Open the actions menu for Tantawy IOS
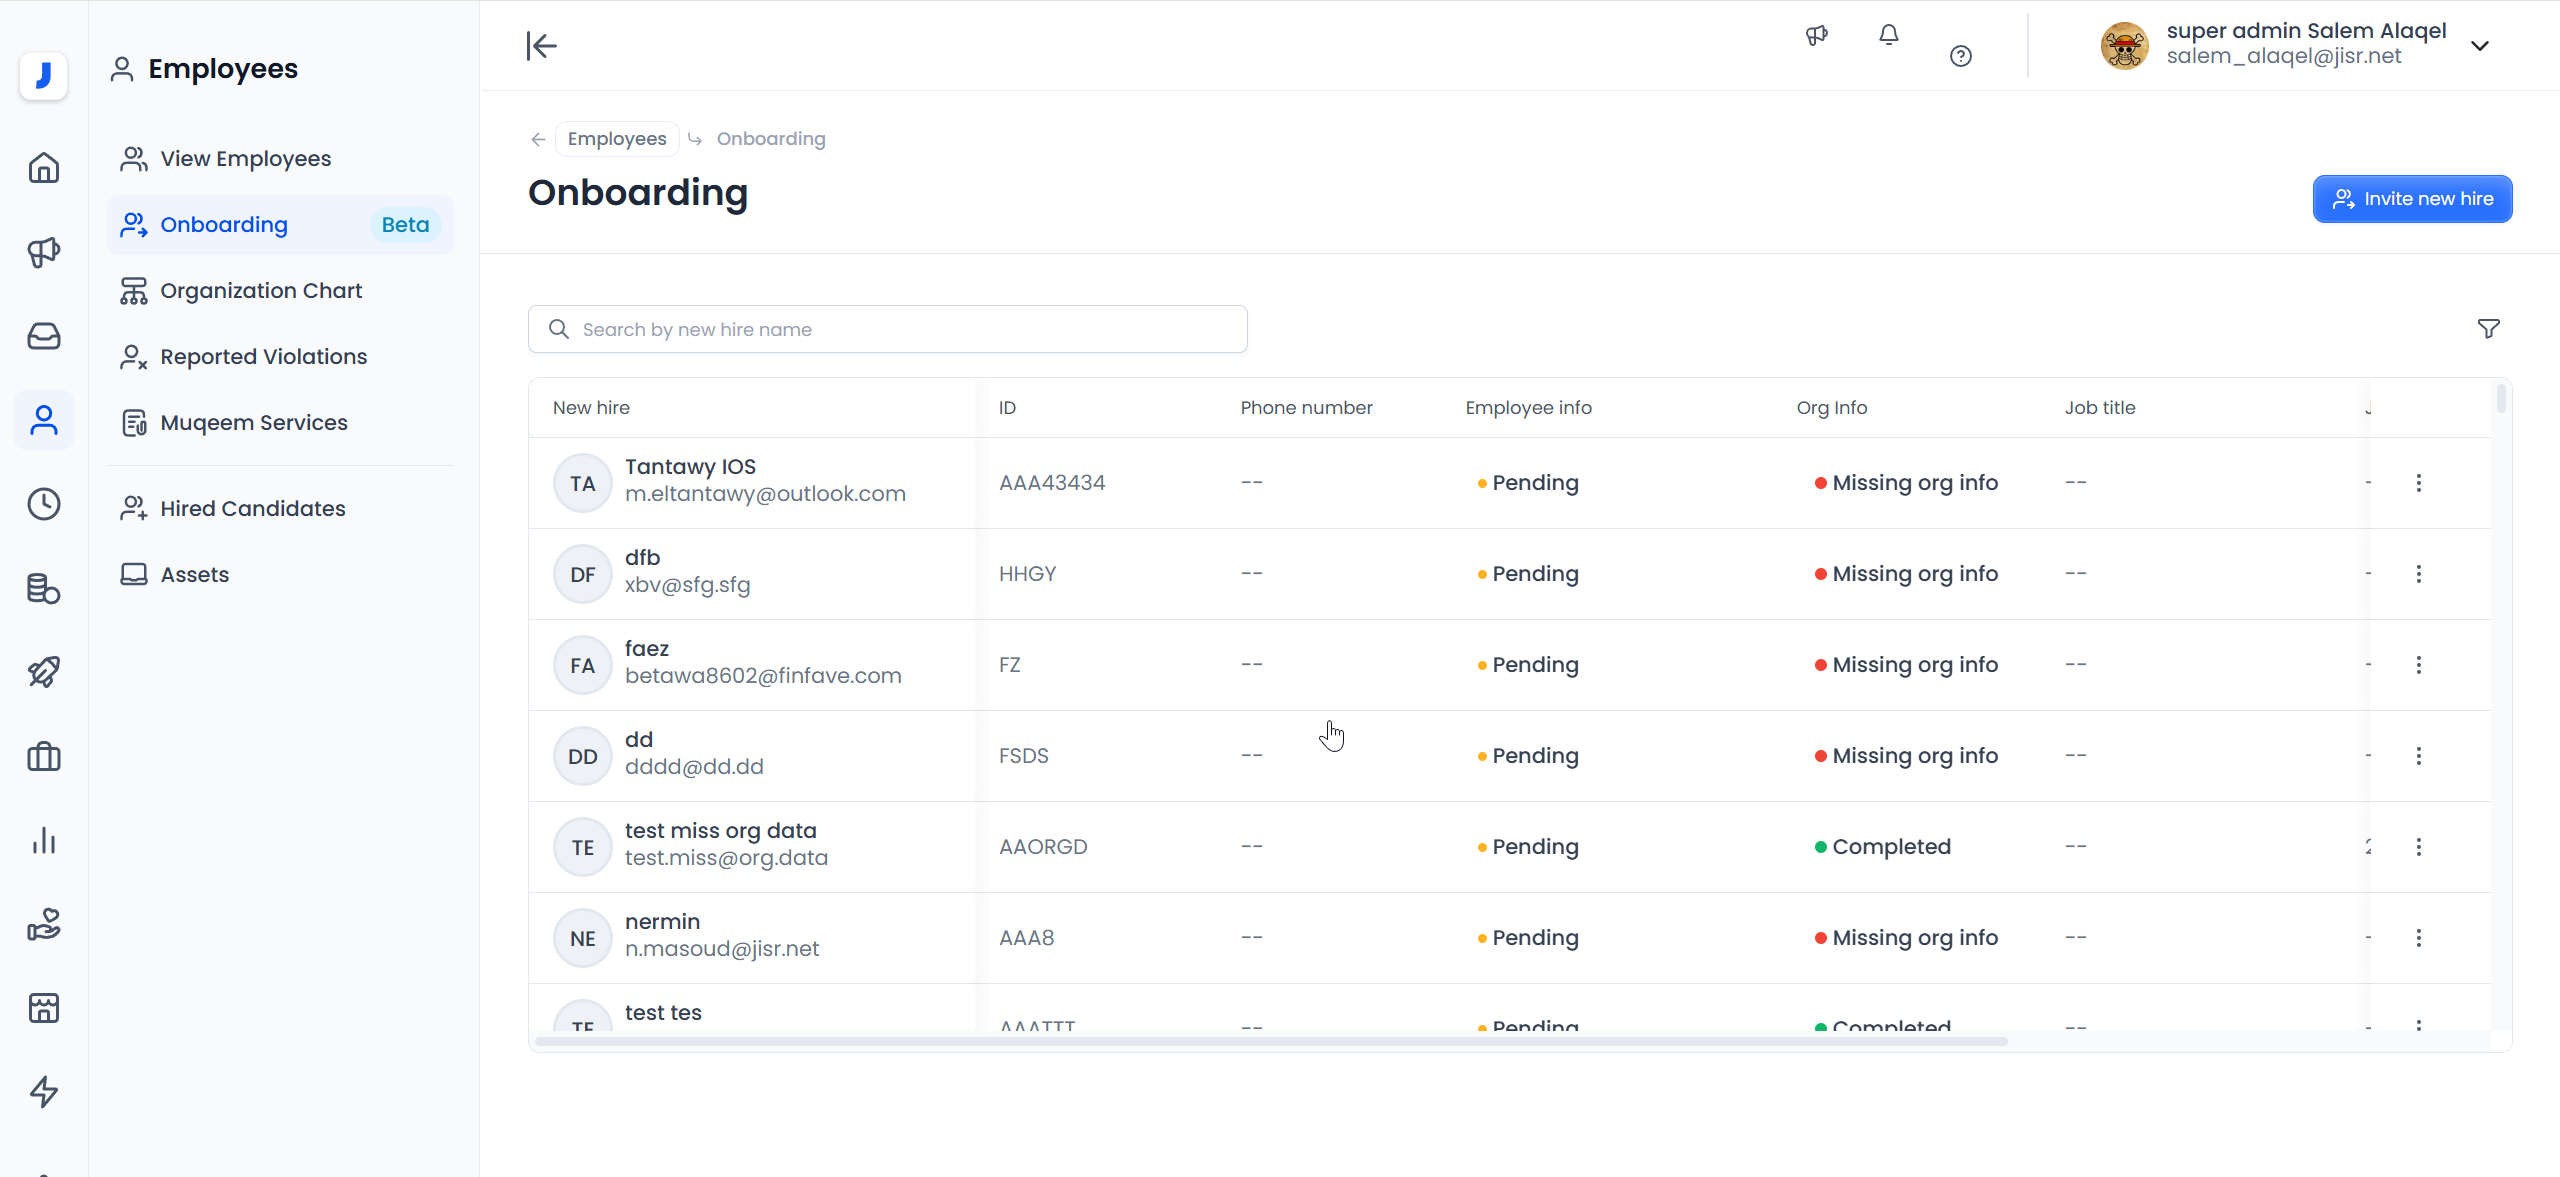 point(2420,482)
